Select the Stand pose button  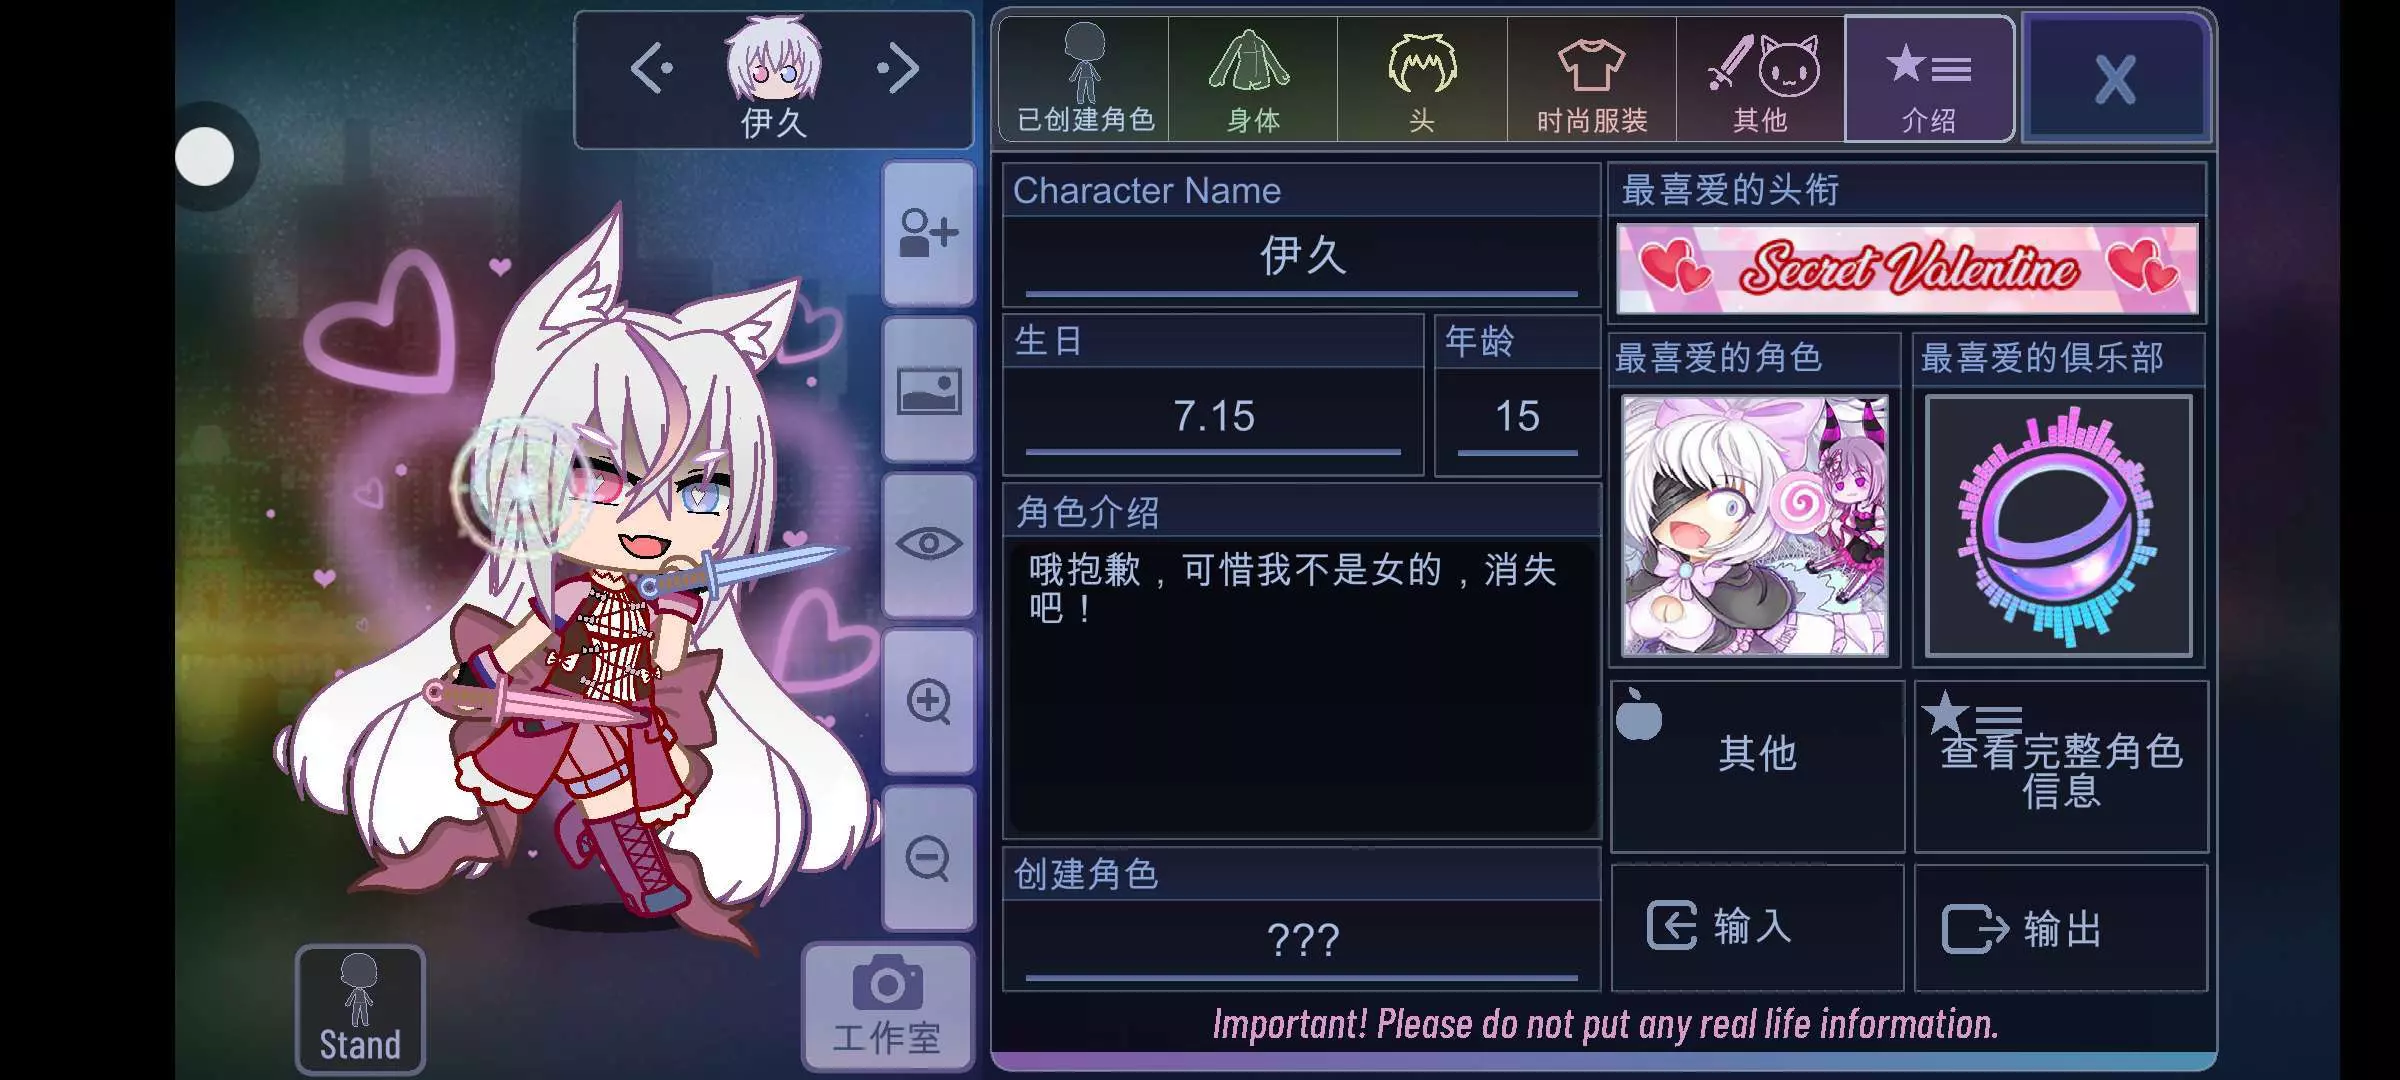click(360, 1009)
